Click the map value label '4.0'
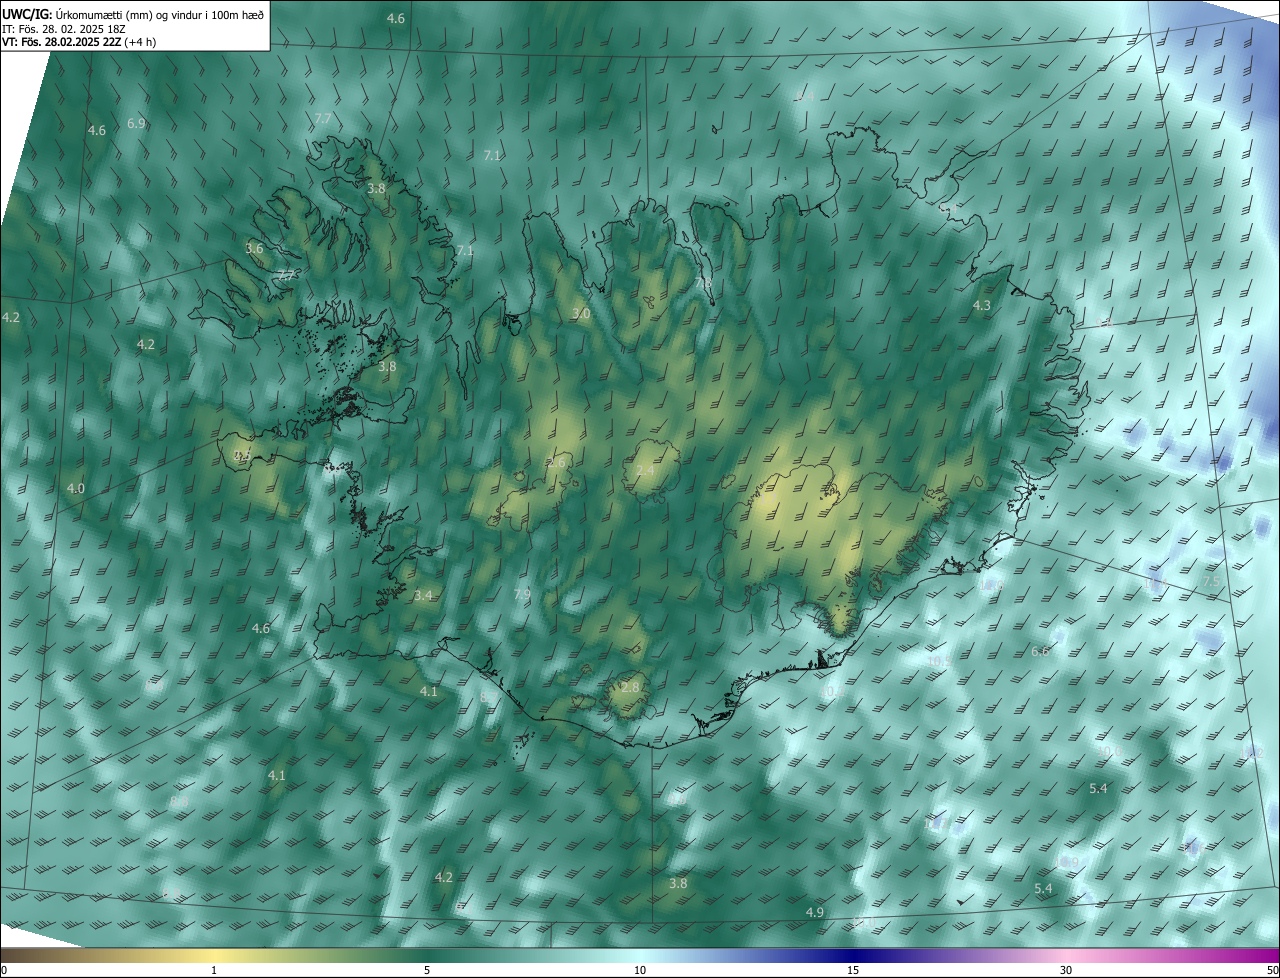 76,489
